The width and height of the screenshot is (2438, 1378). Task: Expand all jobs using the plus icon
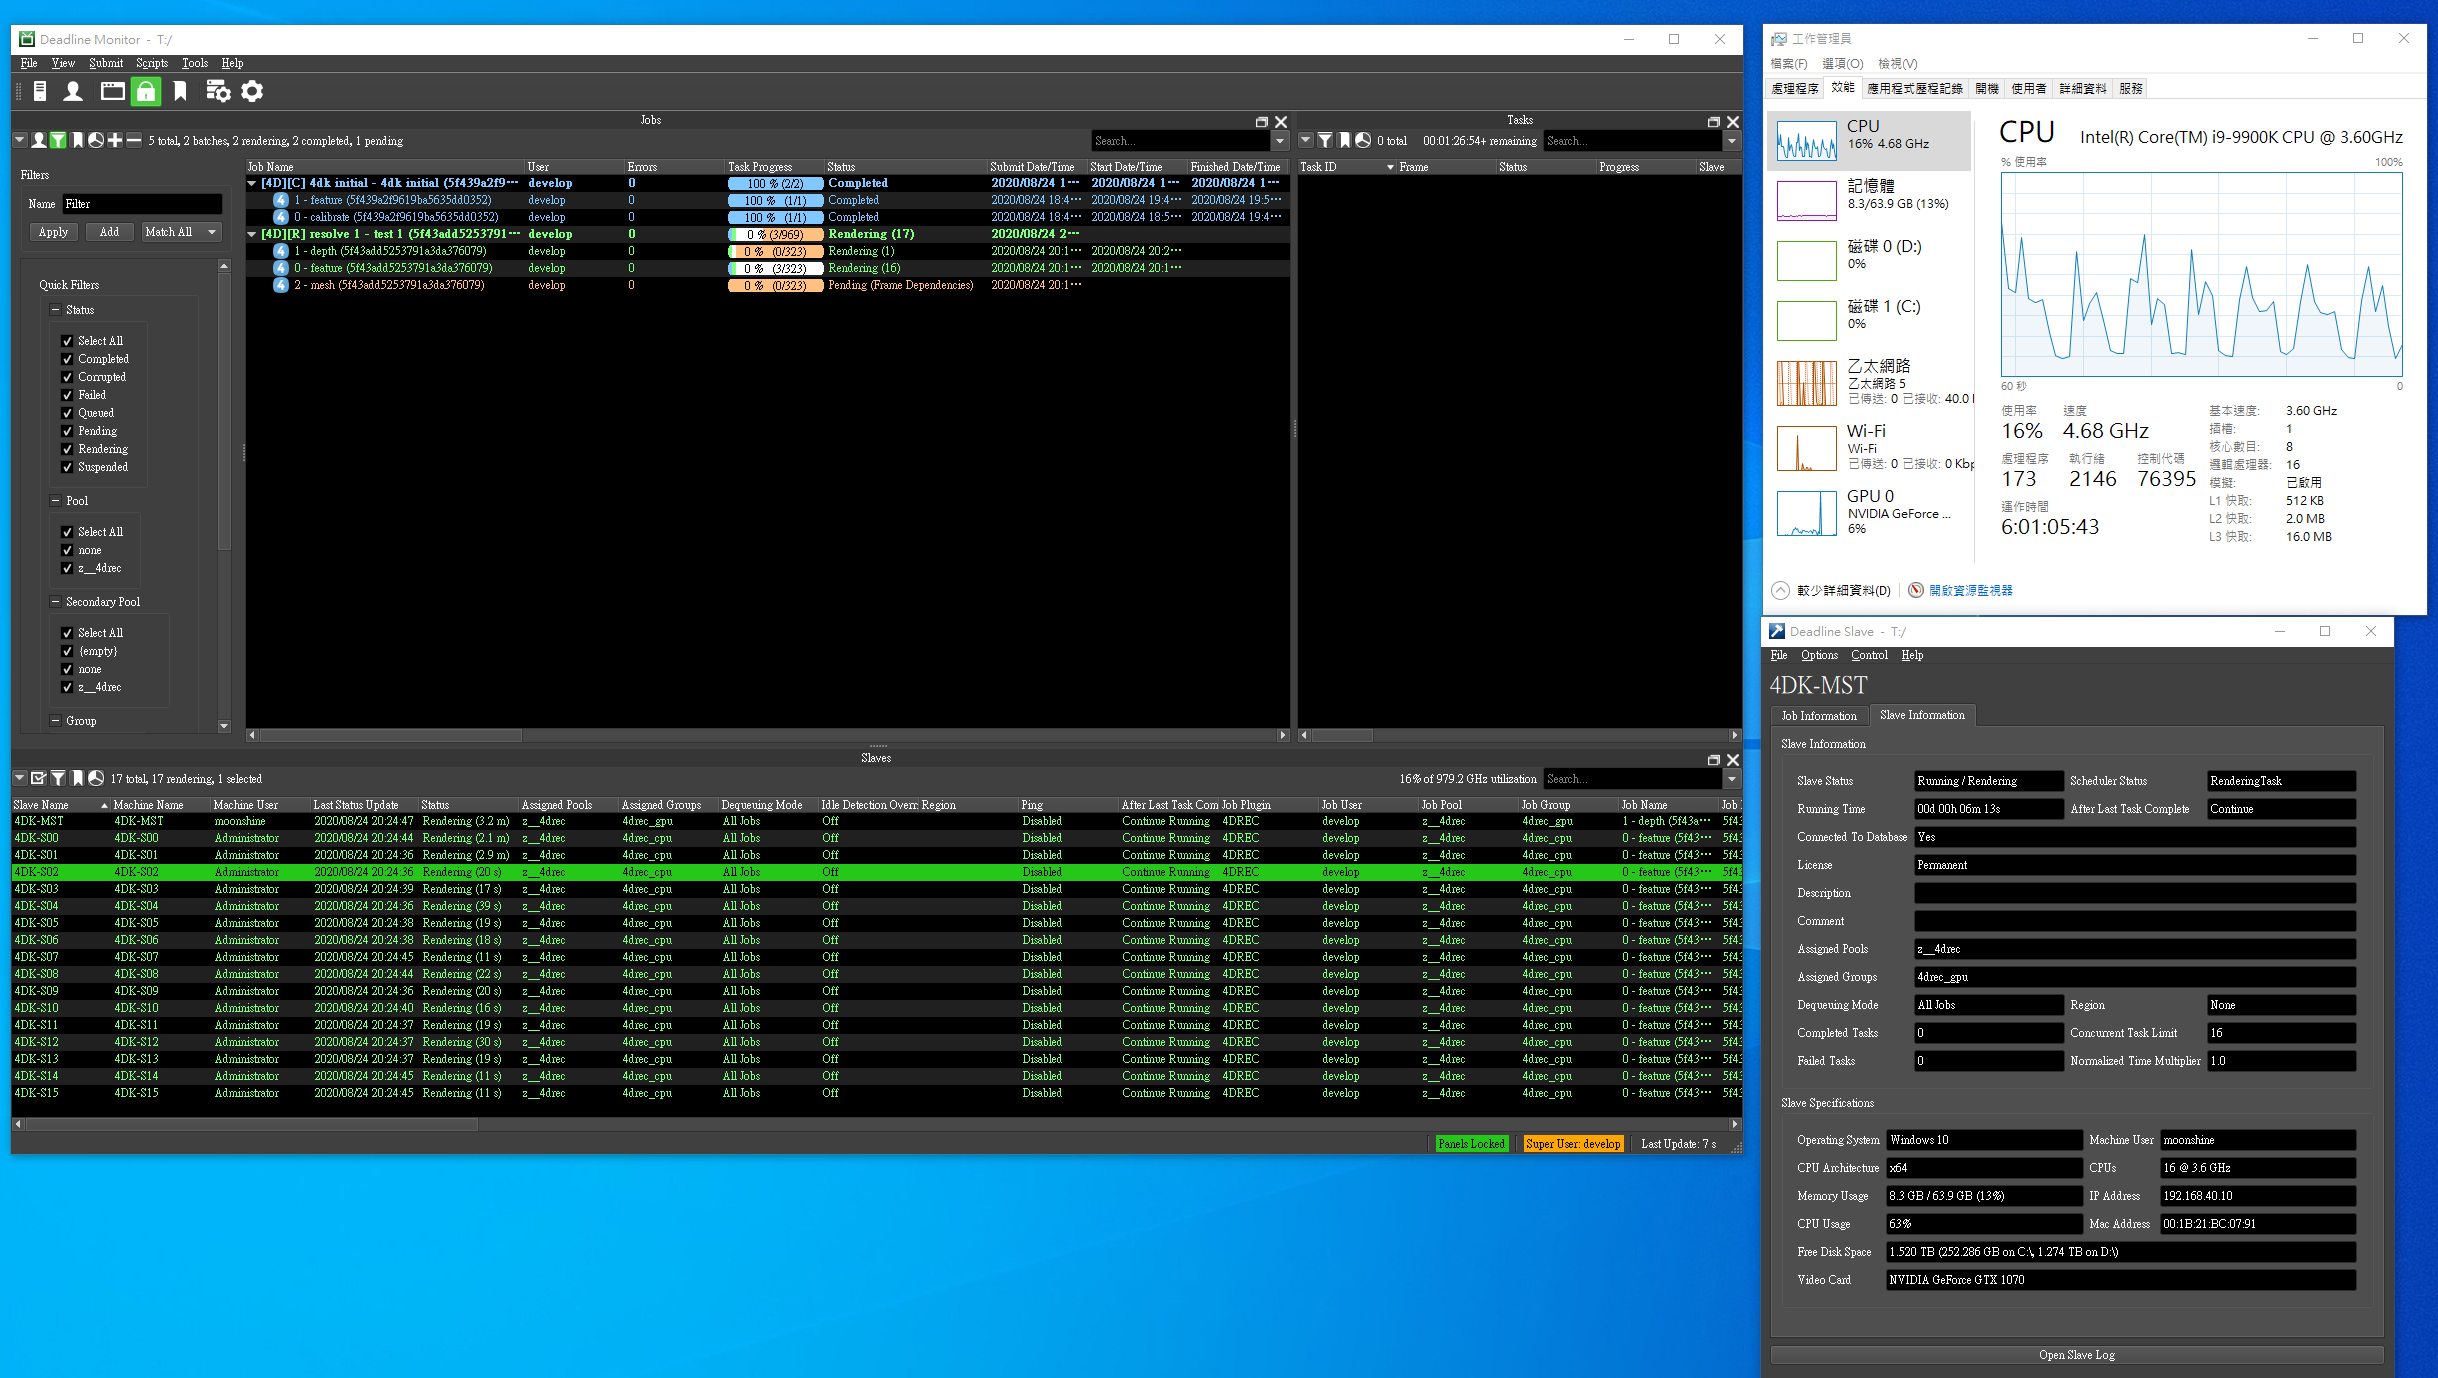click(113, 140)
